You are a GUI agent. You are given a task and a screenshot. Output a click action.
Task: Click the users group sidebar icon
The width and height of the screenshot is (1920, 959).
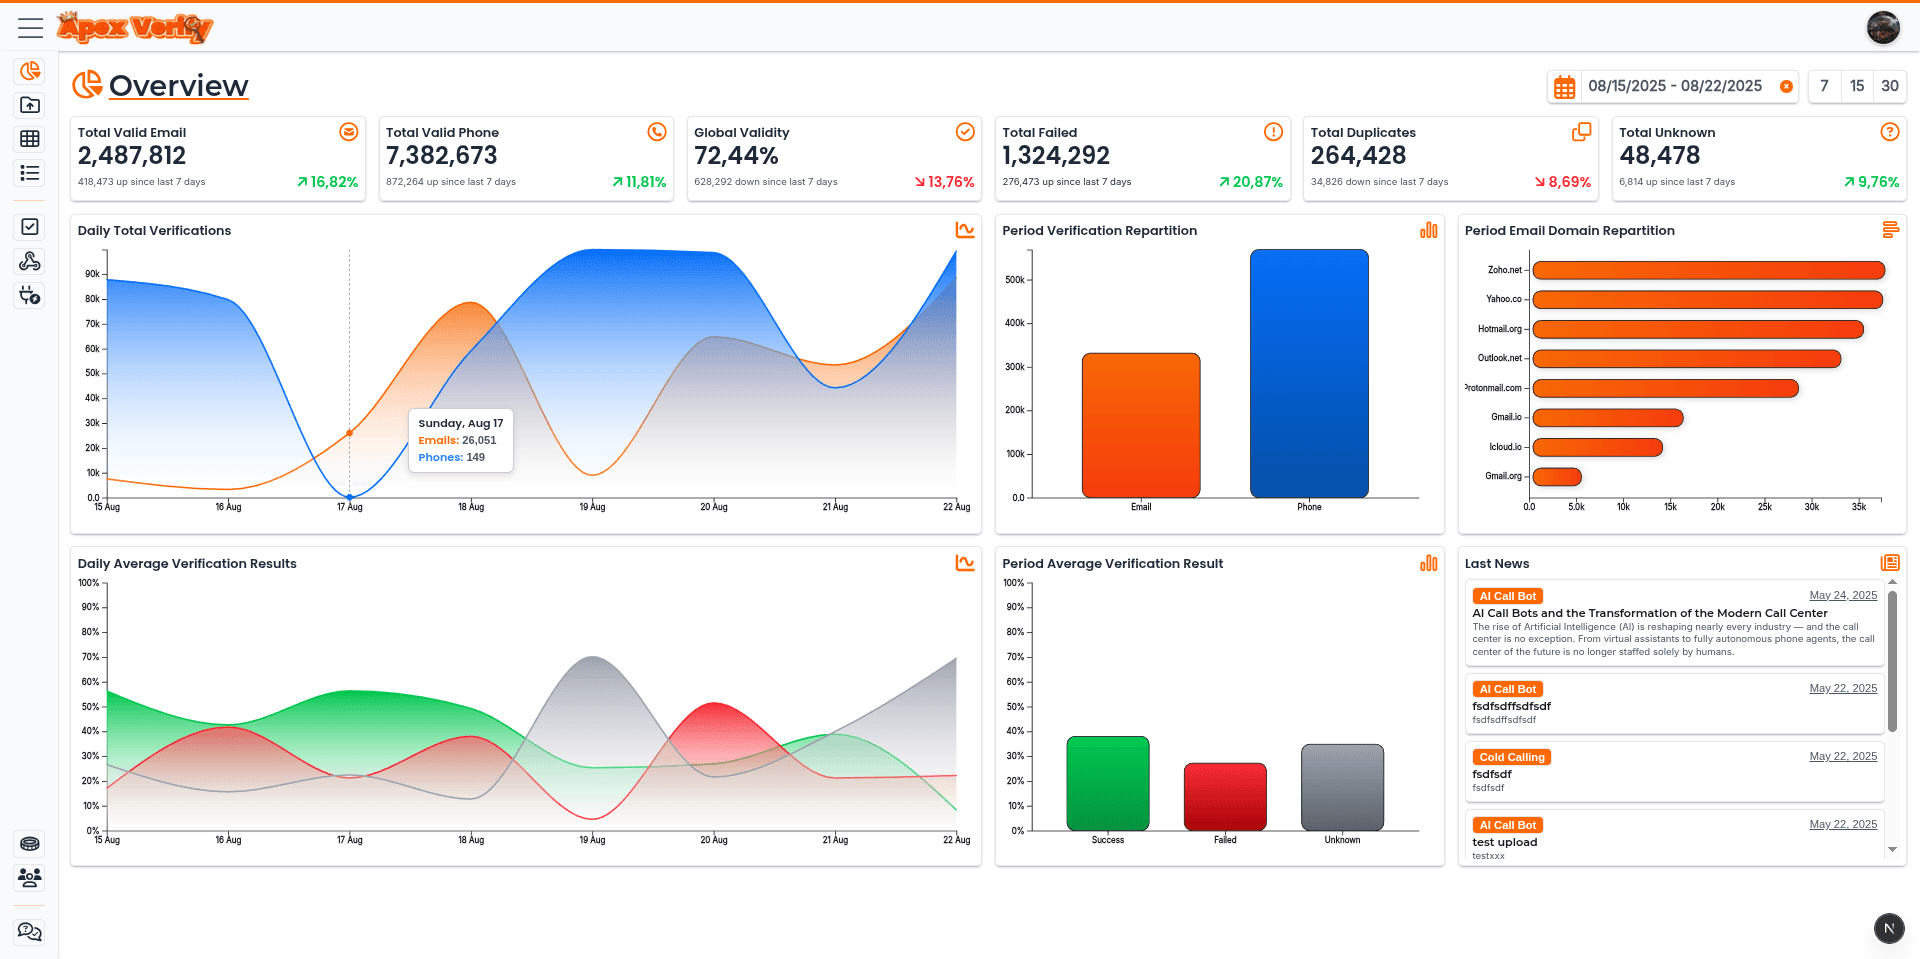30,877
